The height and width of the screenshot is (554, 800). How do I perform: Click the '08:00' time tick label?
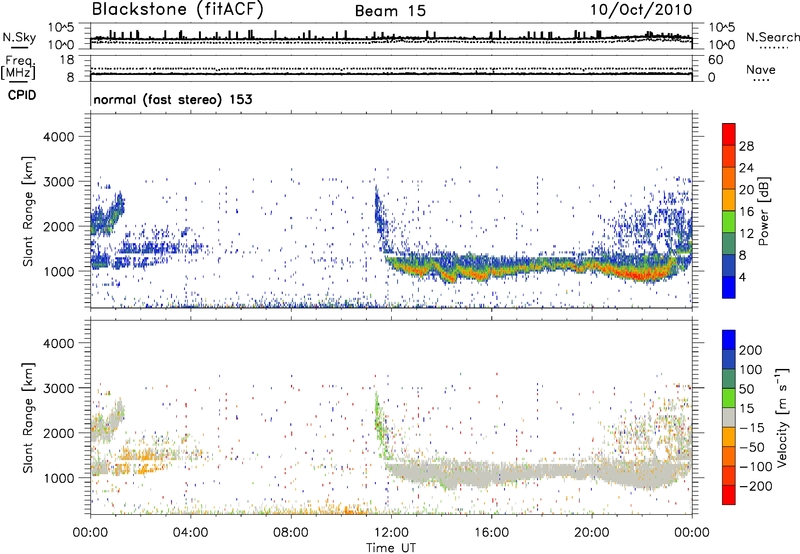coord(291,533)
